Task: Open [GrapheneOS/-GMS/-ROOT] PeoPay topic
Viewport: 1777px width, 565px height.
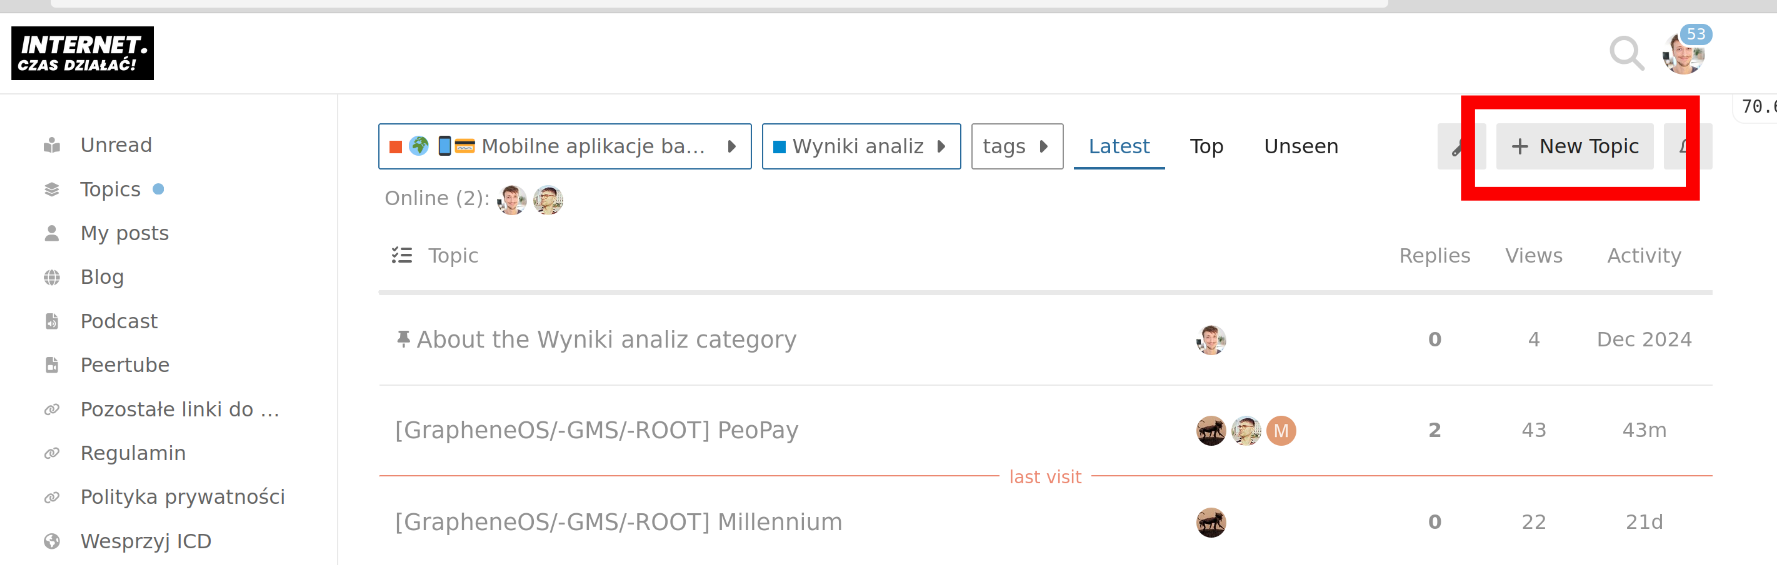Action: tap(597, 430)
